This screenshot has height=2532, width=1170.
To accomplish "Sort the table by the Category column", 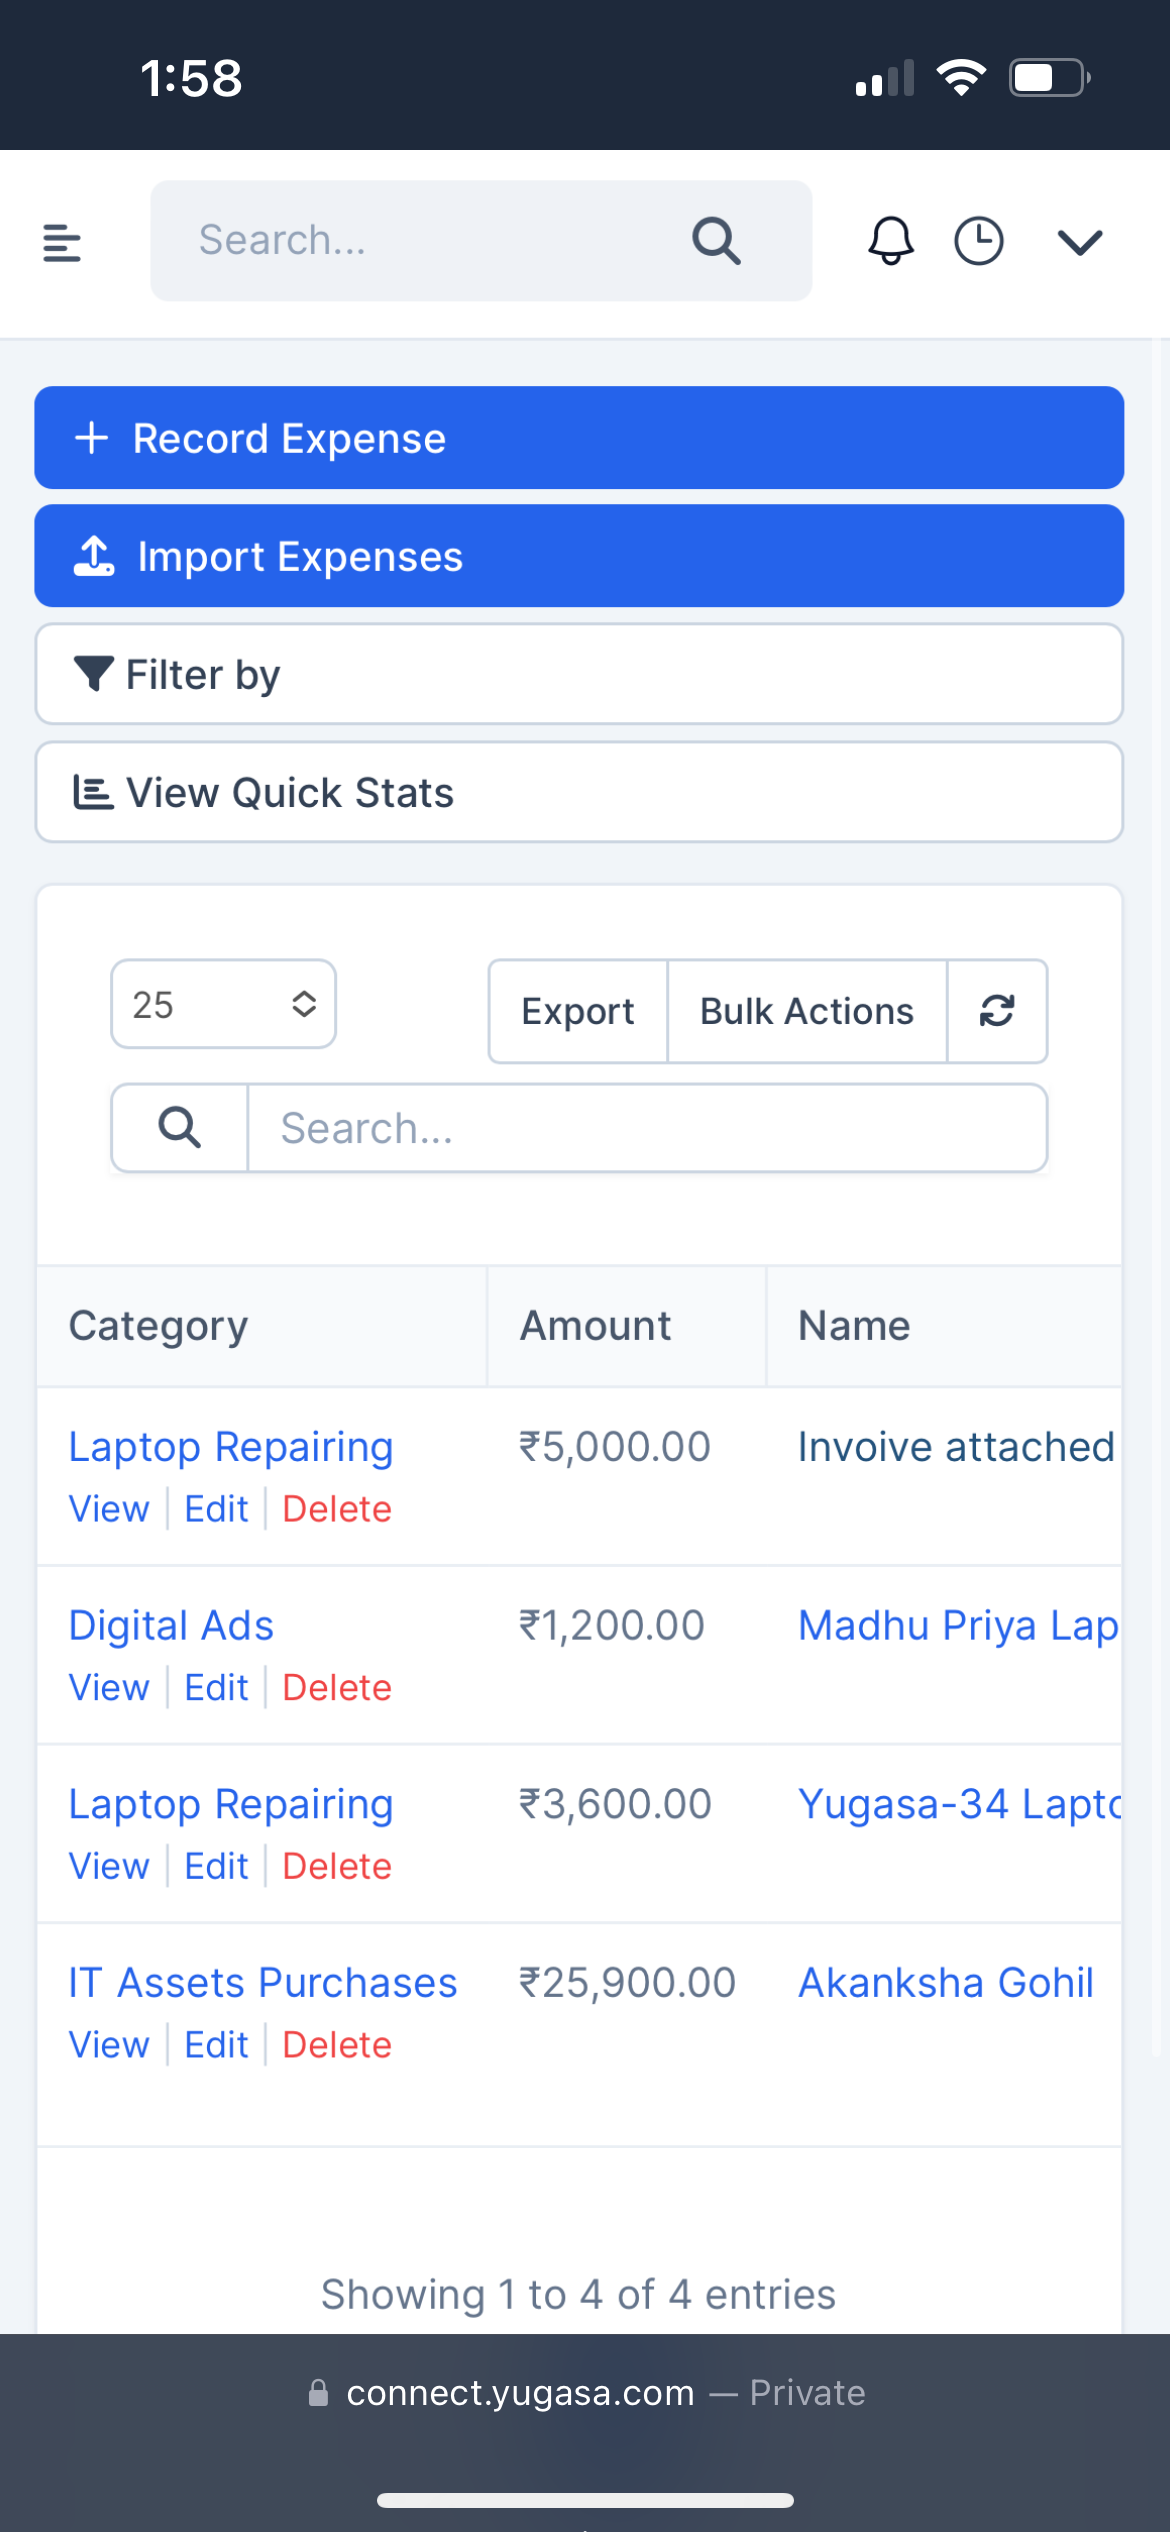I will (158, 1325).
